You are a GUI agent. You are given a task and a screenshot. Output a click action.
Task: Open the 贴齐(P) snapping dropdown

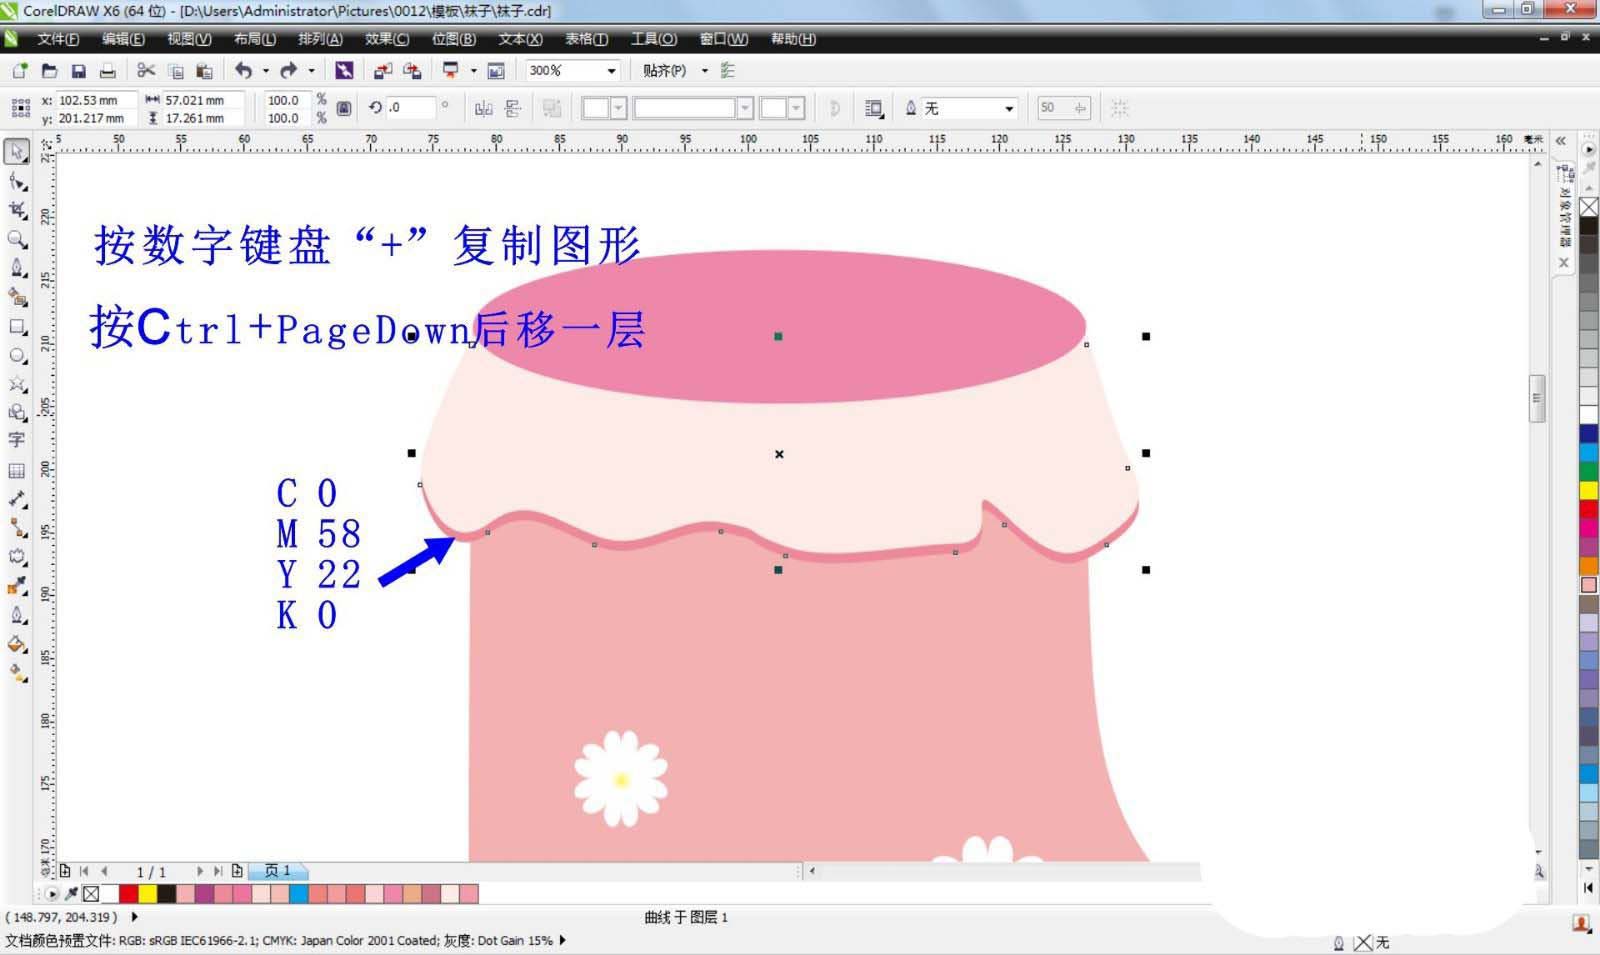[705, 71]
